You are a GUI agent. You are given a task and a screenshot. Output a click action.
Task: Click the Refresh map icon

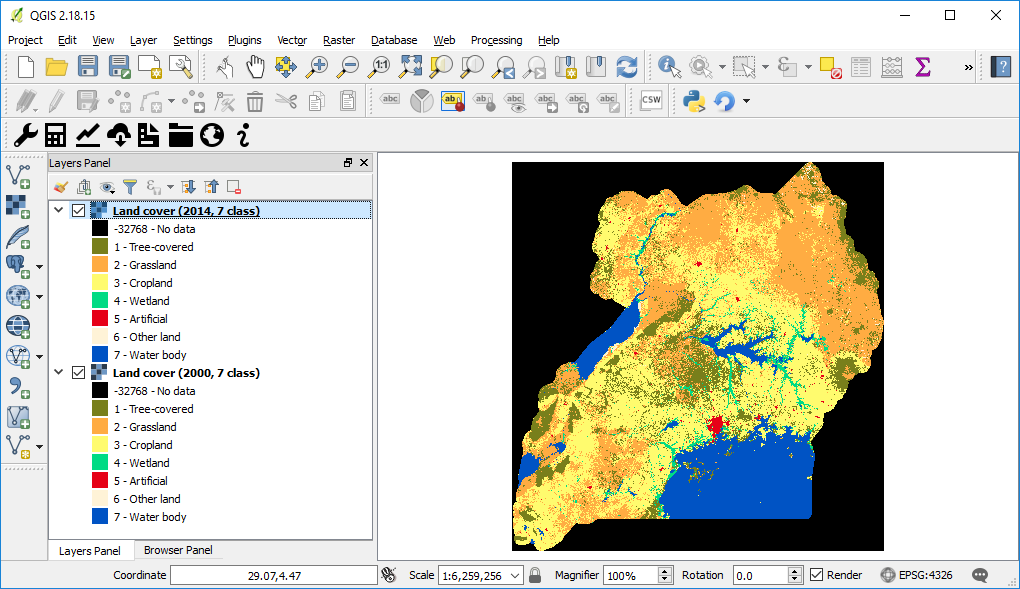(627, 67)
